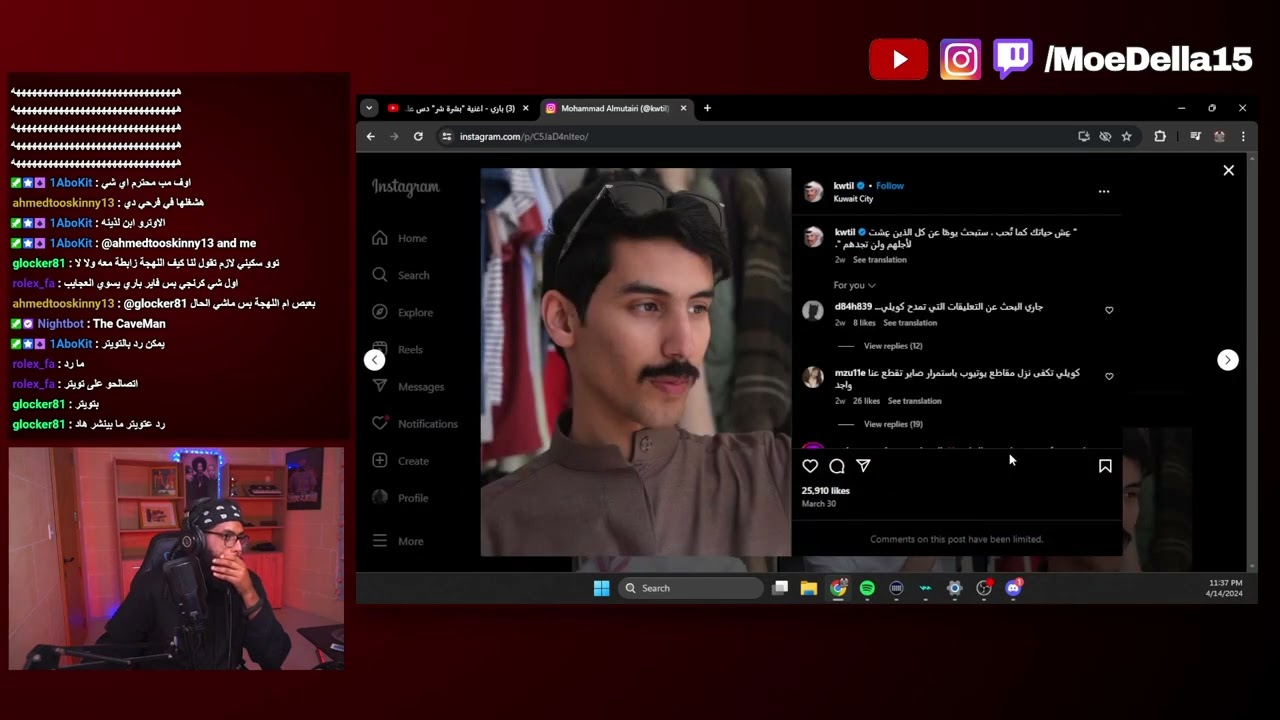This screenshot has height=720, width=1280.
Task: Open File Explorer from taskbar
Action: pos(809,588)
